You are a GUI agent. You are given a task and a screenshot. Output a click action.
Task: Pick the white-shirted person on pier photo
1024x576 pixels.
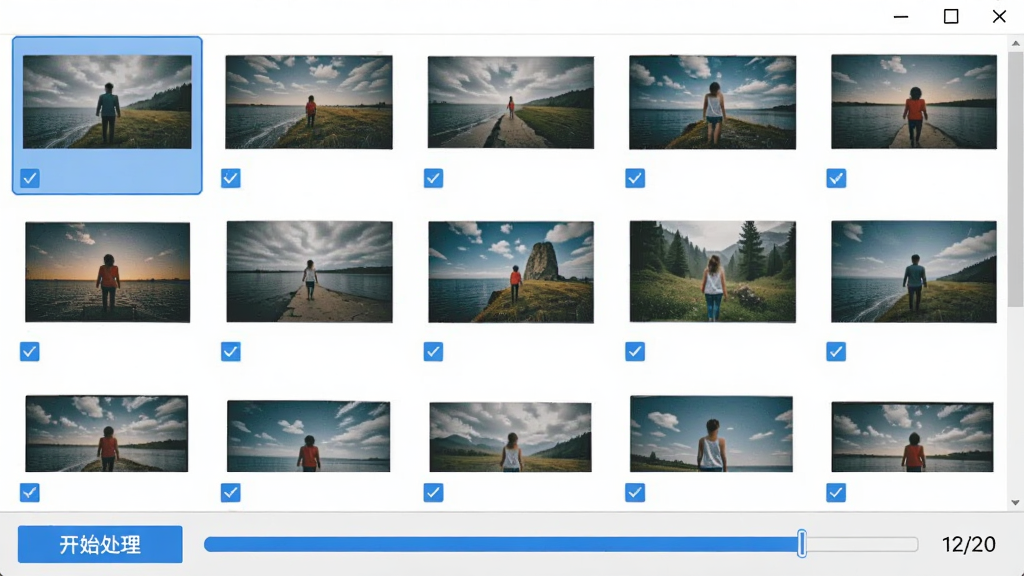pos(310,272)
